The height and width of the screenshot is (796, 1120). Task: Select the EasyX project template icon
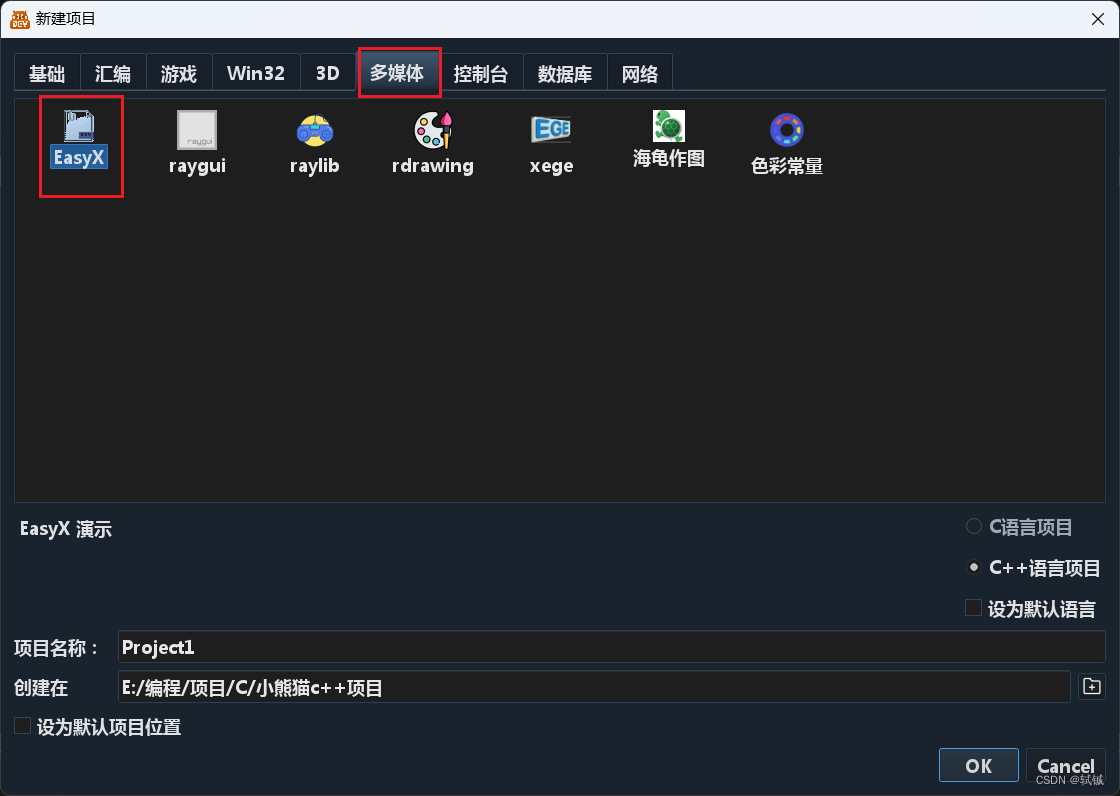point(79,126)
